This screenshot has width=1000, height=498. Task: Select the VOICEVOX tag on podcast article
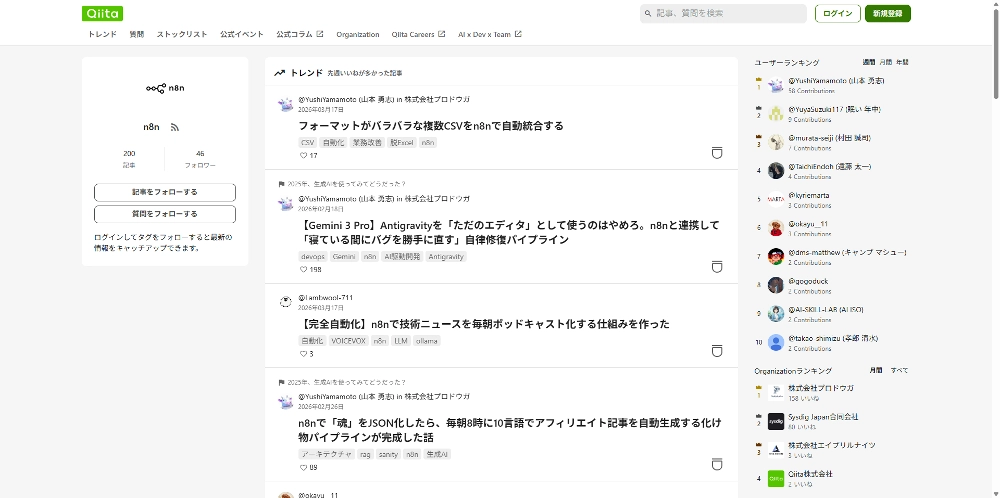(x=348, y=341)
